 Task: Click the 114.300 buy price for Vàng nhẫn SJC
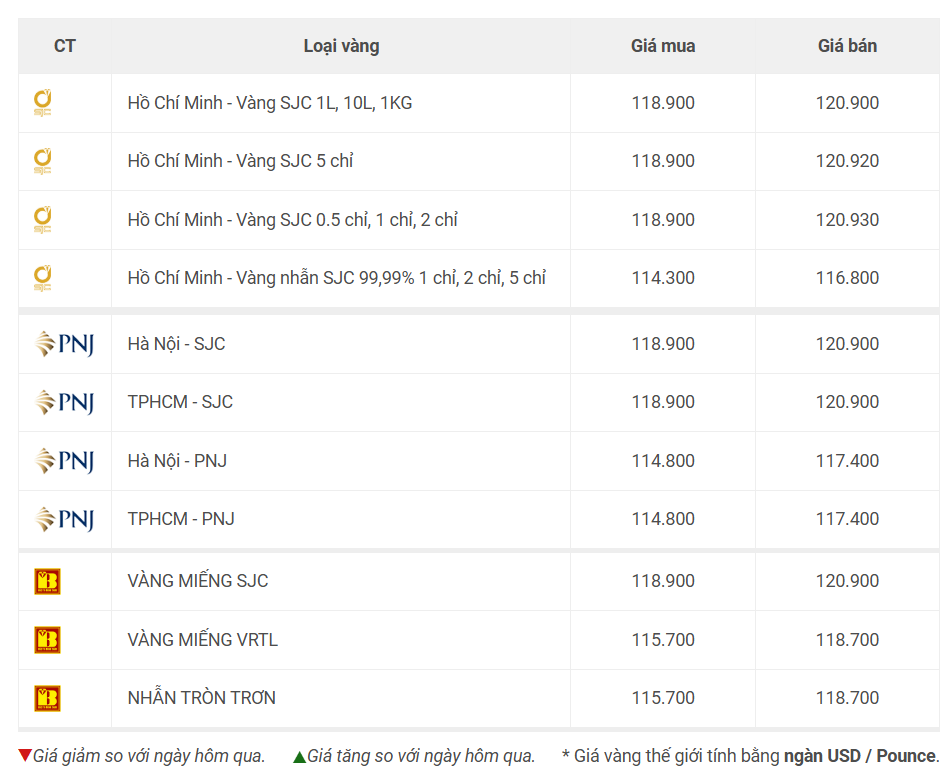[663, 278]
